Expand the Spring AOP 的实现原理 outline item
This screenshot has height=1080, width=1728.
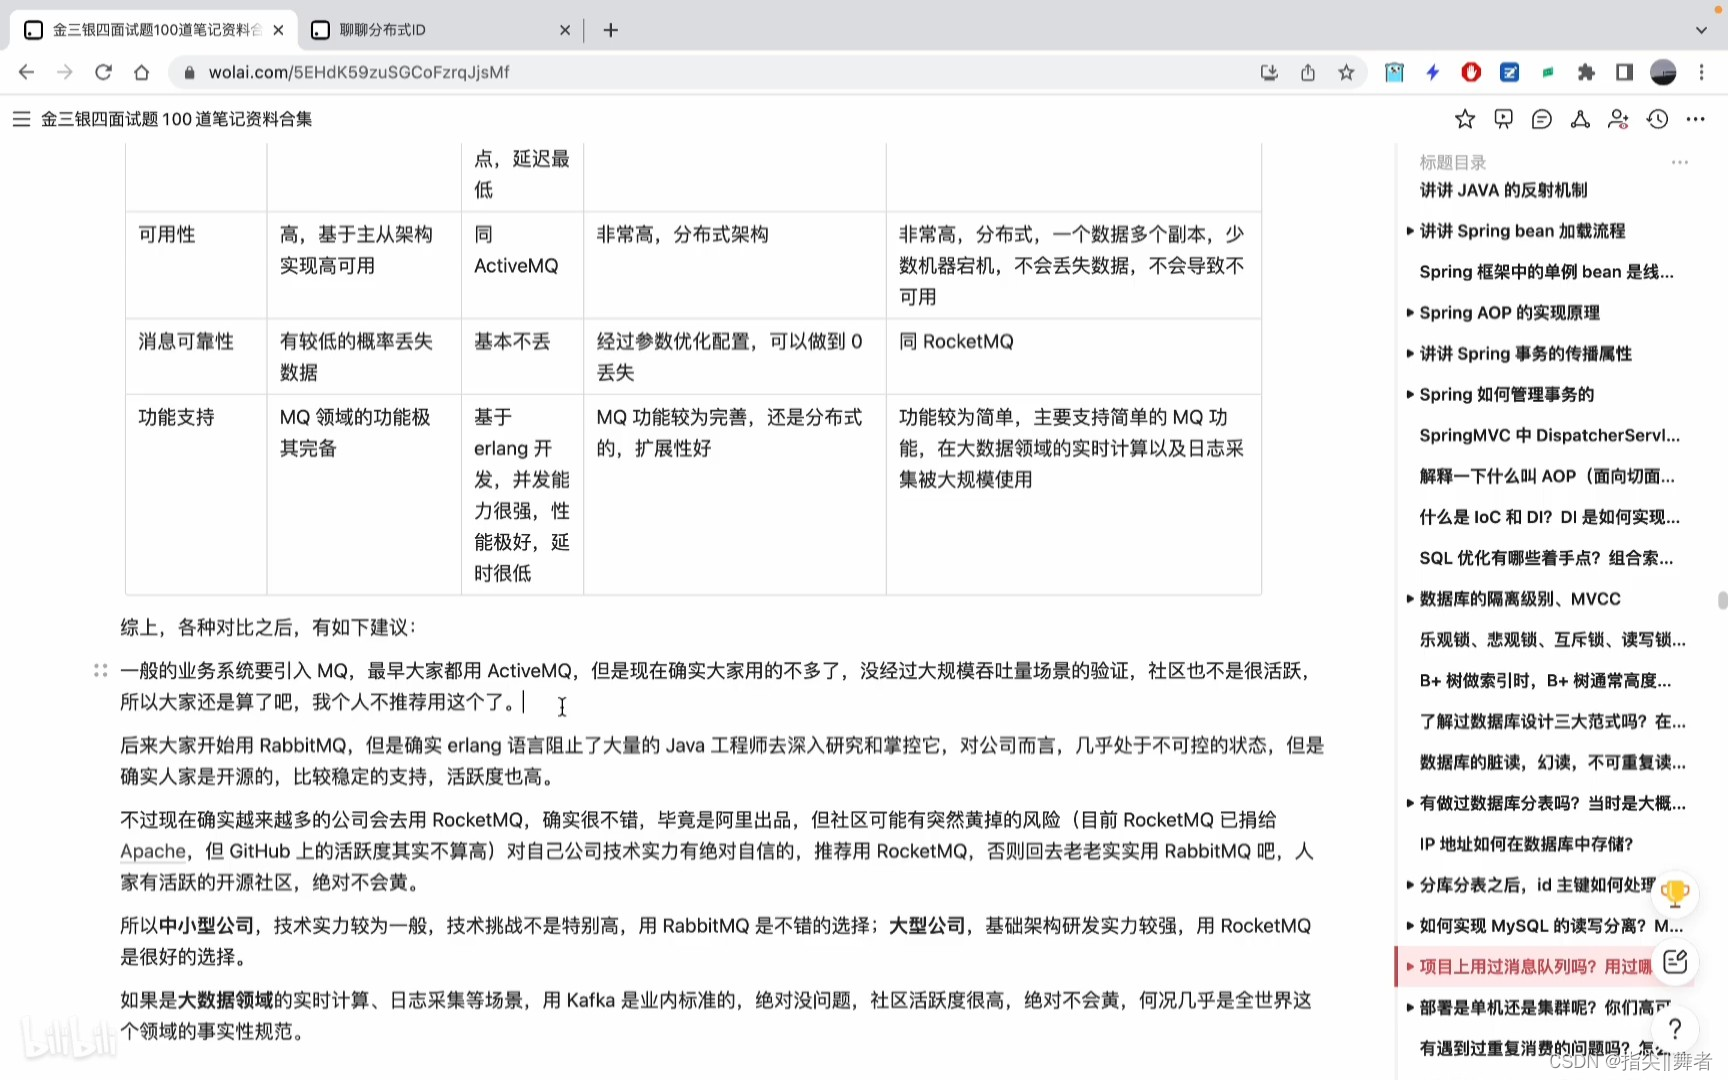pos(1410,313)
